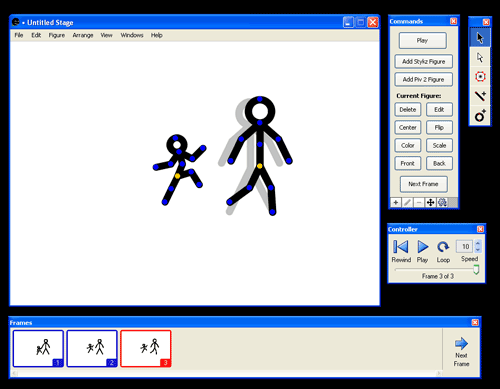This screenshot has height=389, width=500.
Task: Select the add line segment tool
Action: 480,96
